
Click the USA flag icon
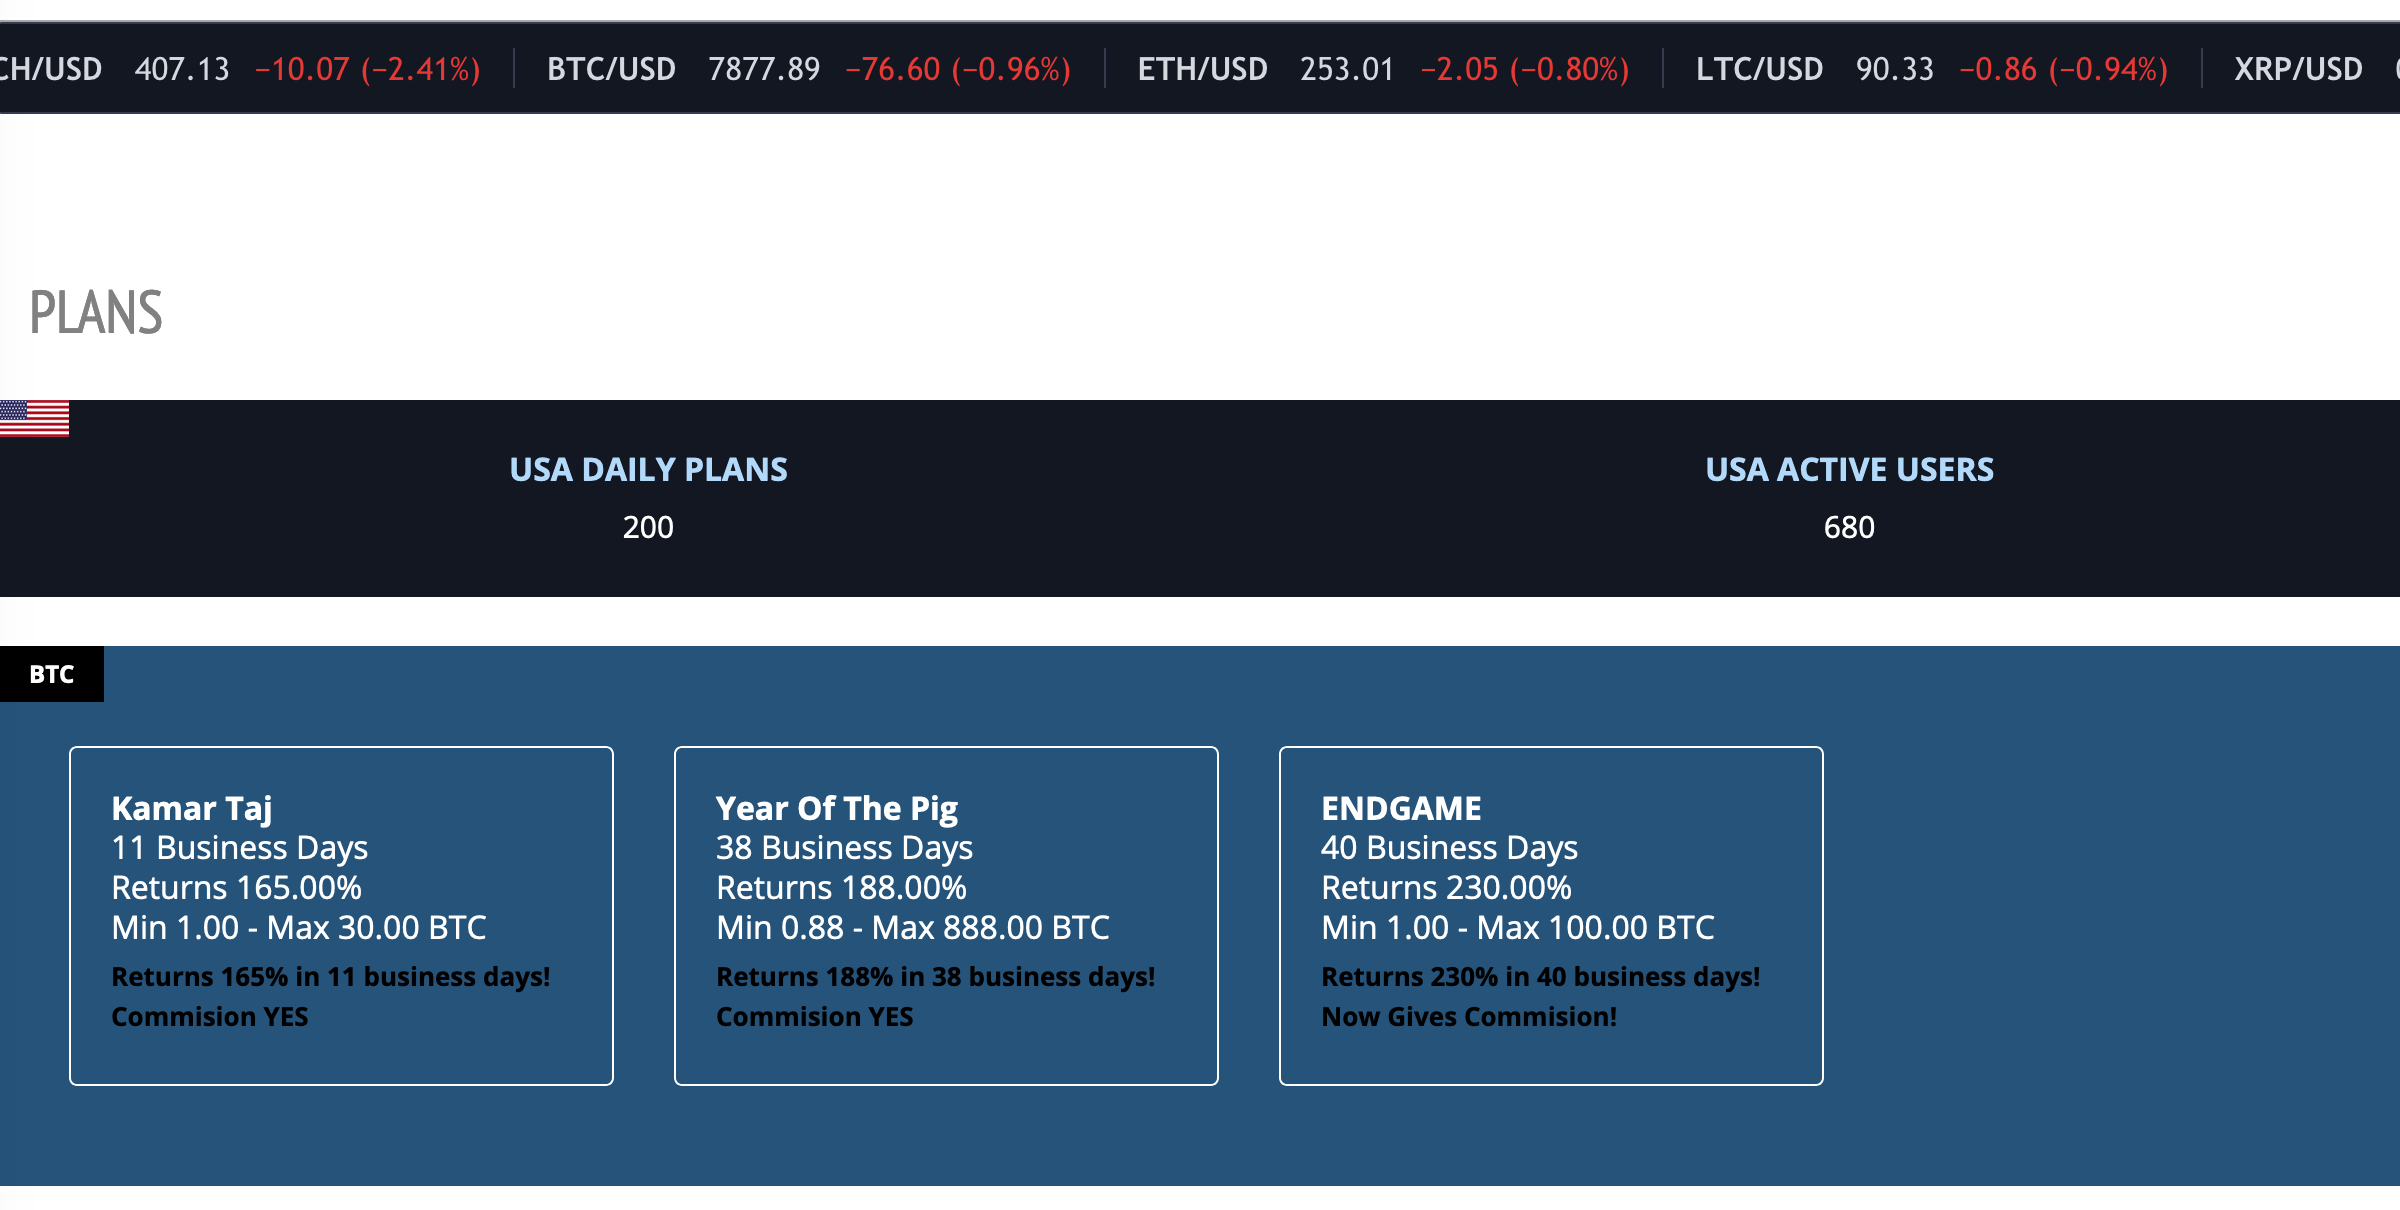pyautogui.click(x=34, y=419)
